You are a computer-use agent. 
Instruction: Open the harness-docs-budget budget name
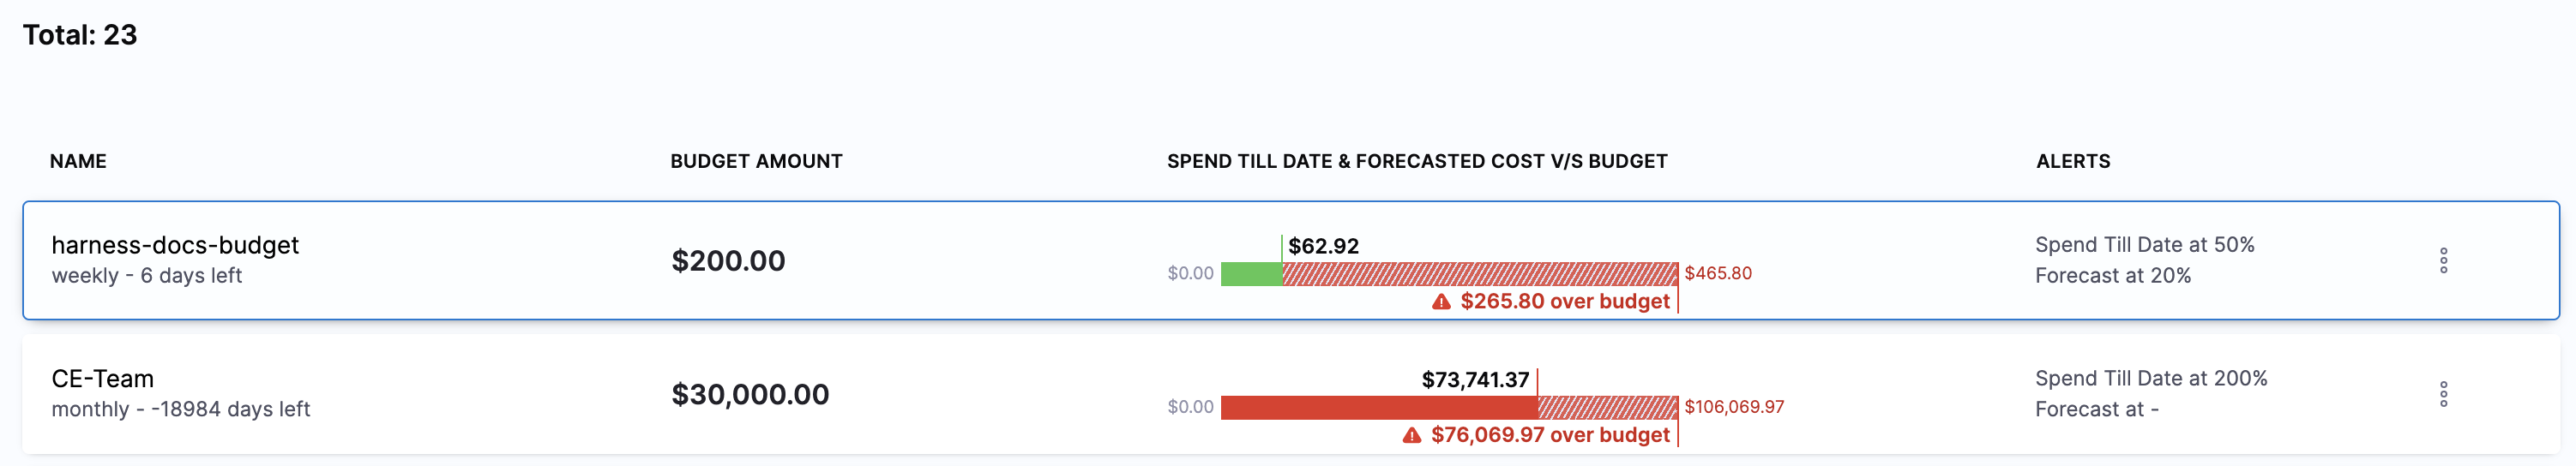click(175, 245)
